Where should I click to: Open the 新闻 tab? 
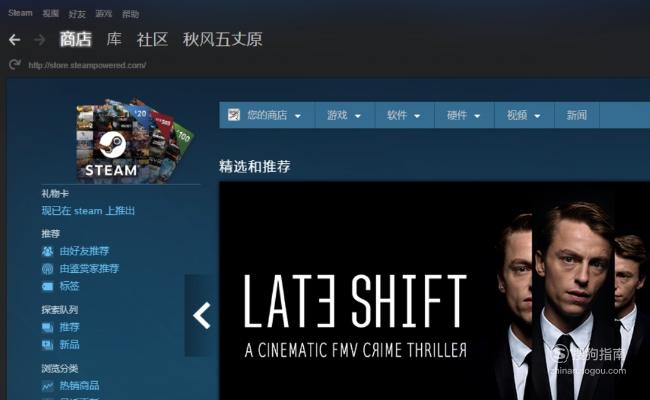(x=577, y=115)
